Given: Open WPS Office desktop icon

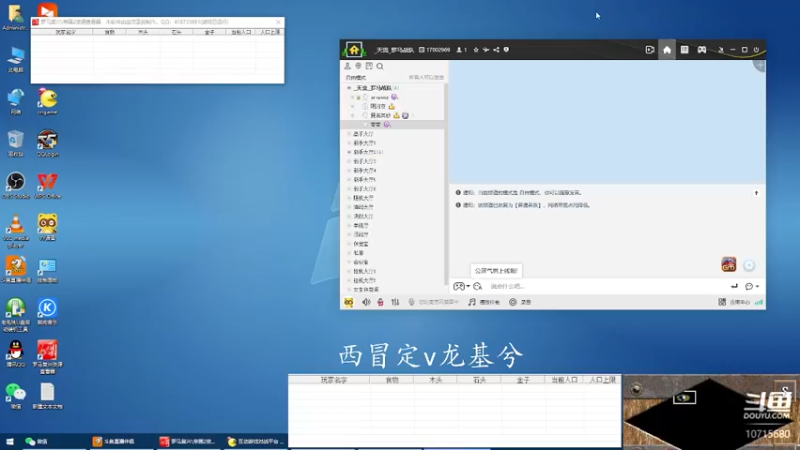Looking at the screenshot, I should pyautogui.click(x=47, y=185).
